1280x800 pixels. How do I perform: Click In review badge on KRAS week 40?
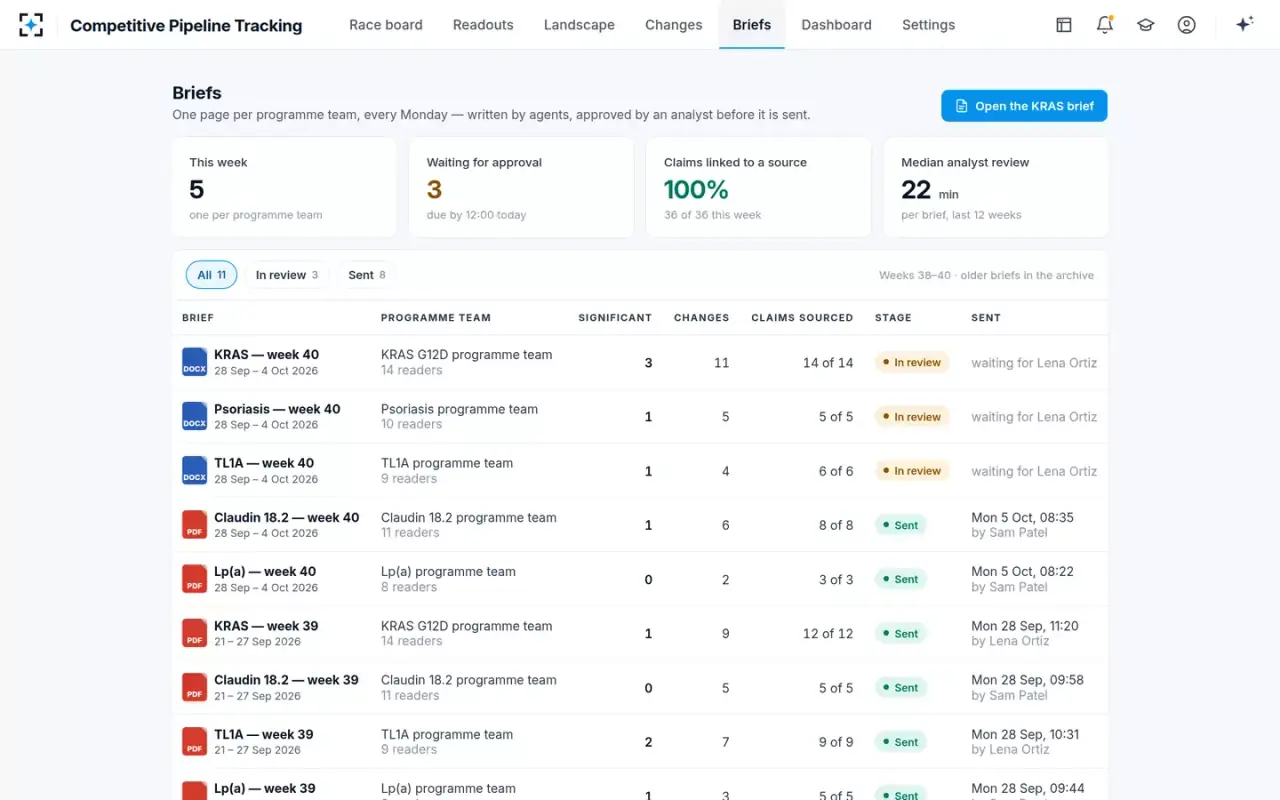pyautogui.click(x=912, y=363)
